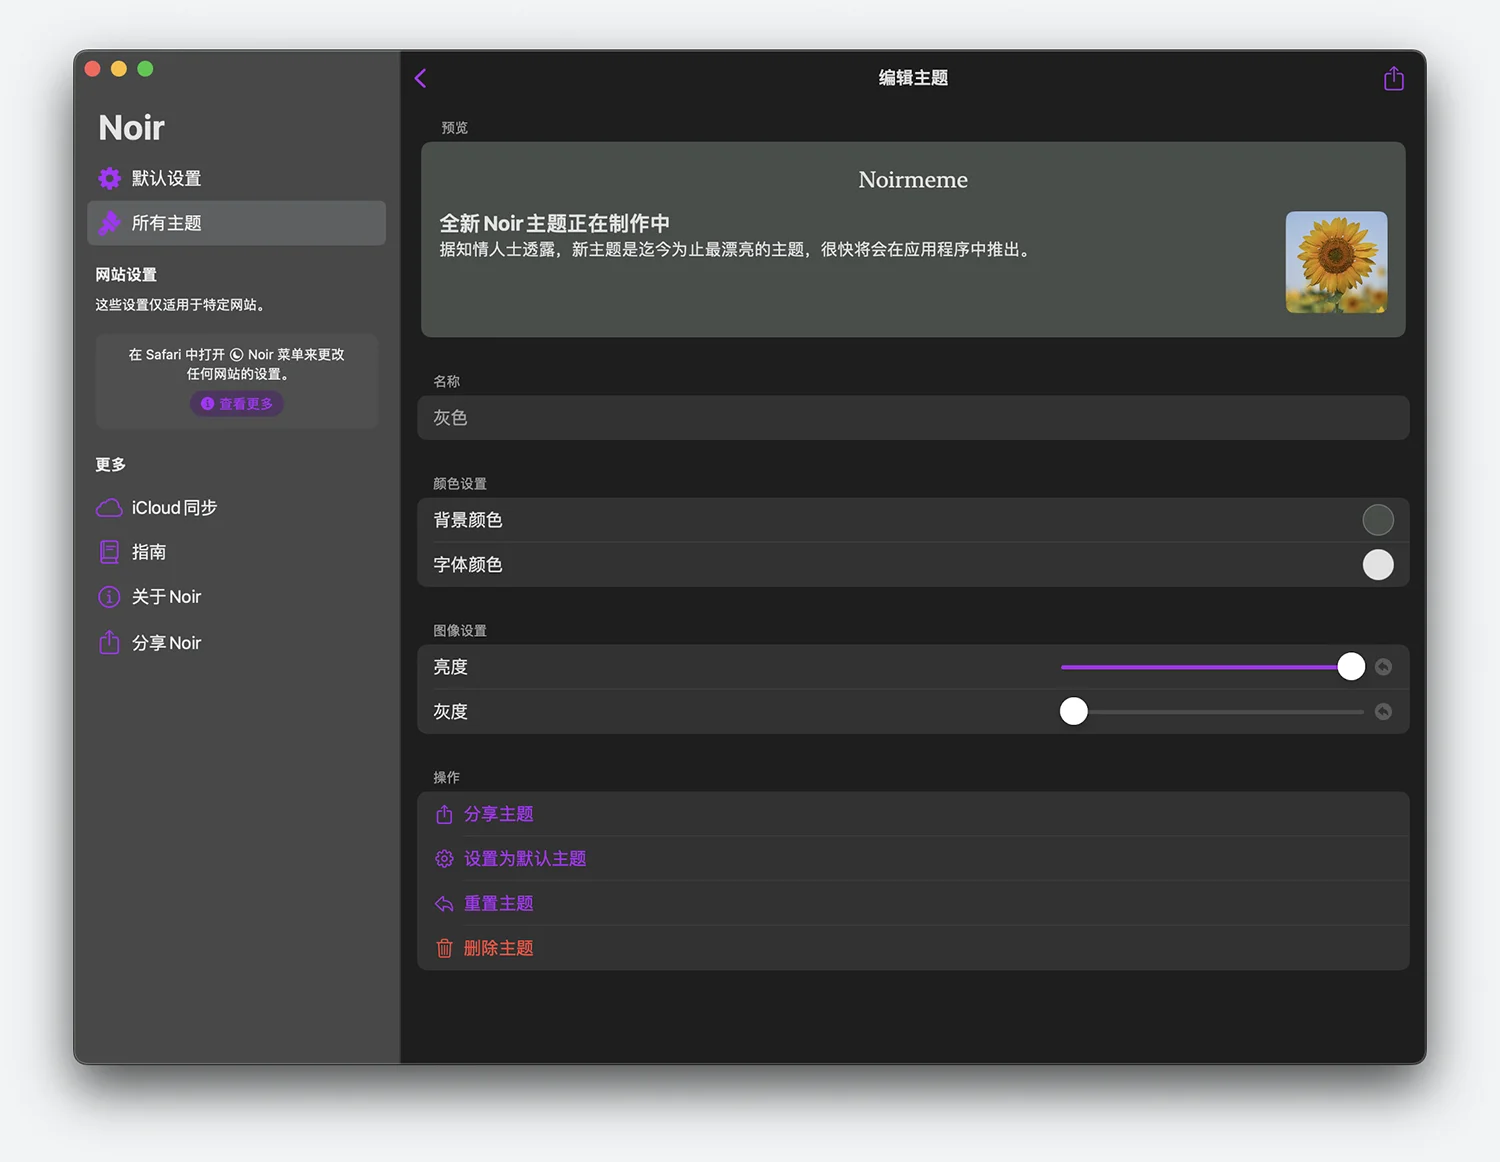Screen dimensions: 1500x1162
Task: Click the book icon beside 指南
Action: [x=109, y=552]
